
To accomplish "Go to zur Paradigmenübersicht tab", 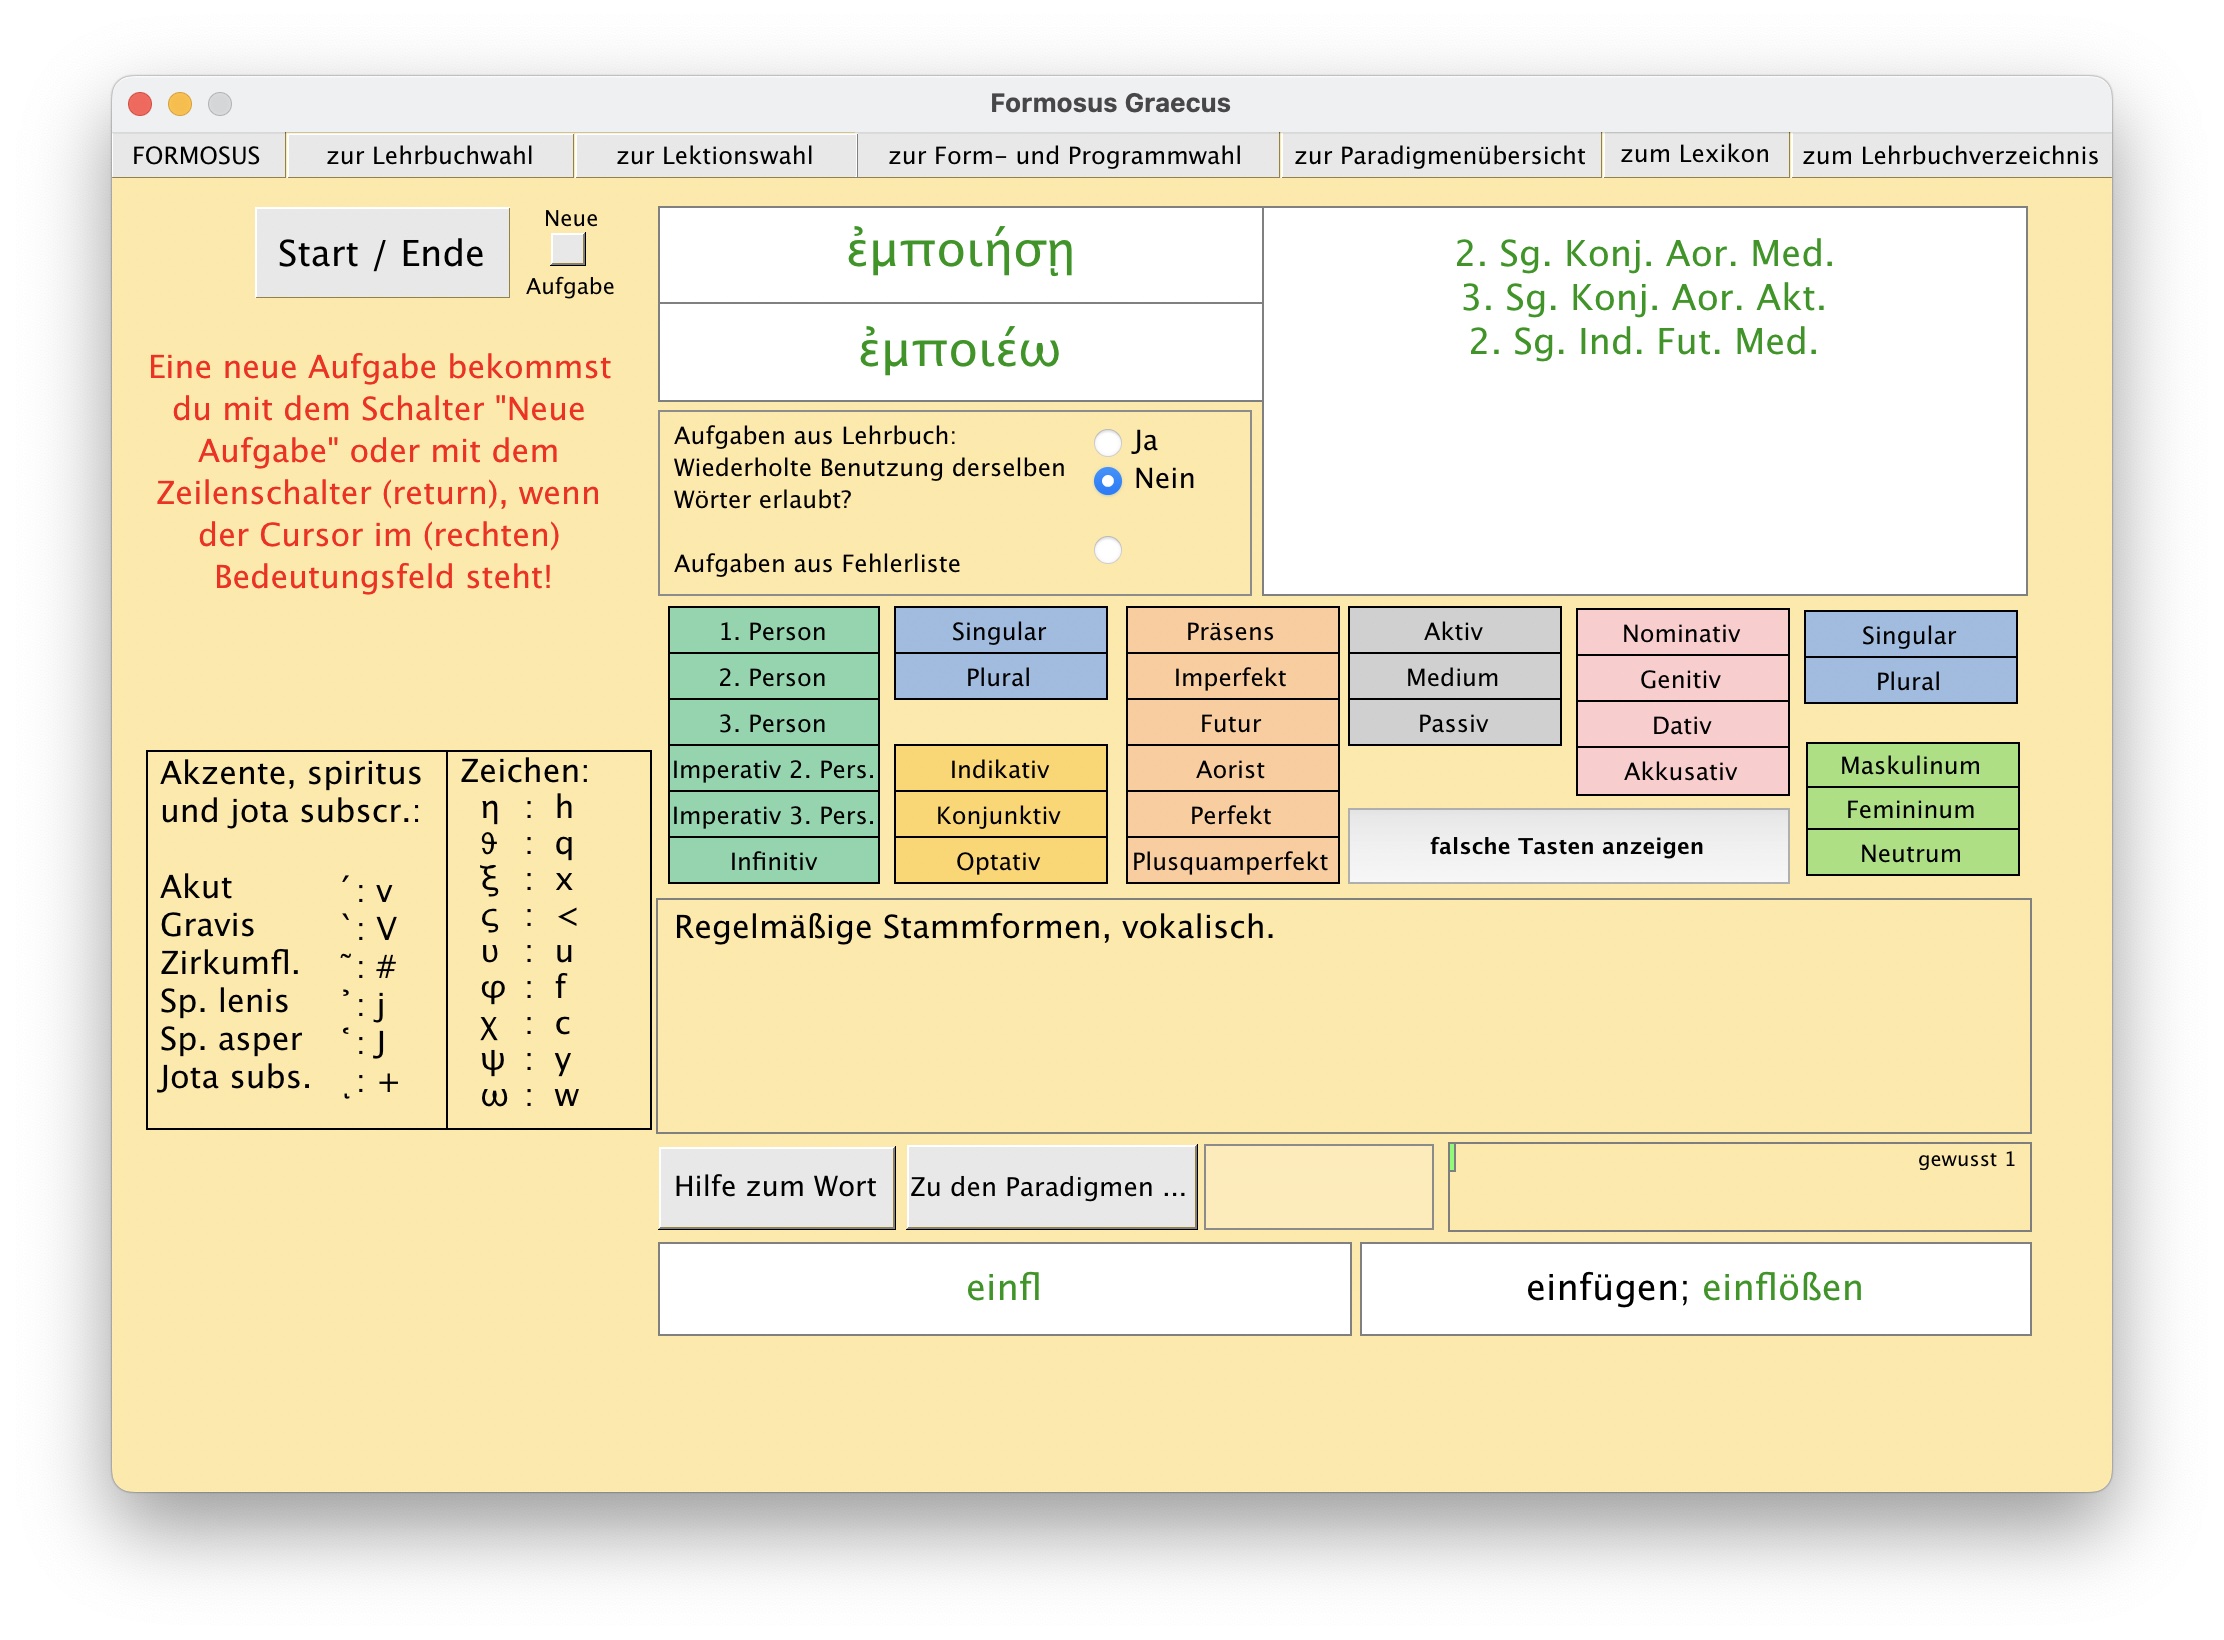I will [1439, 156].
